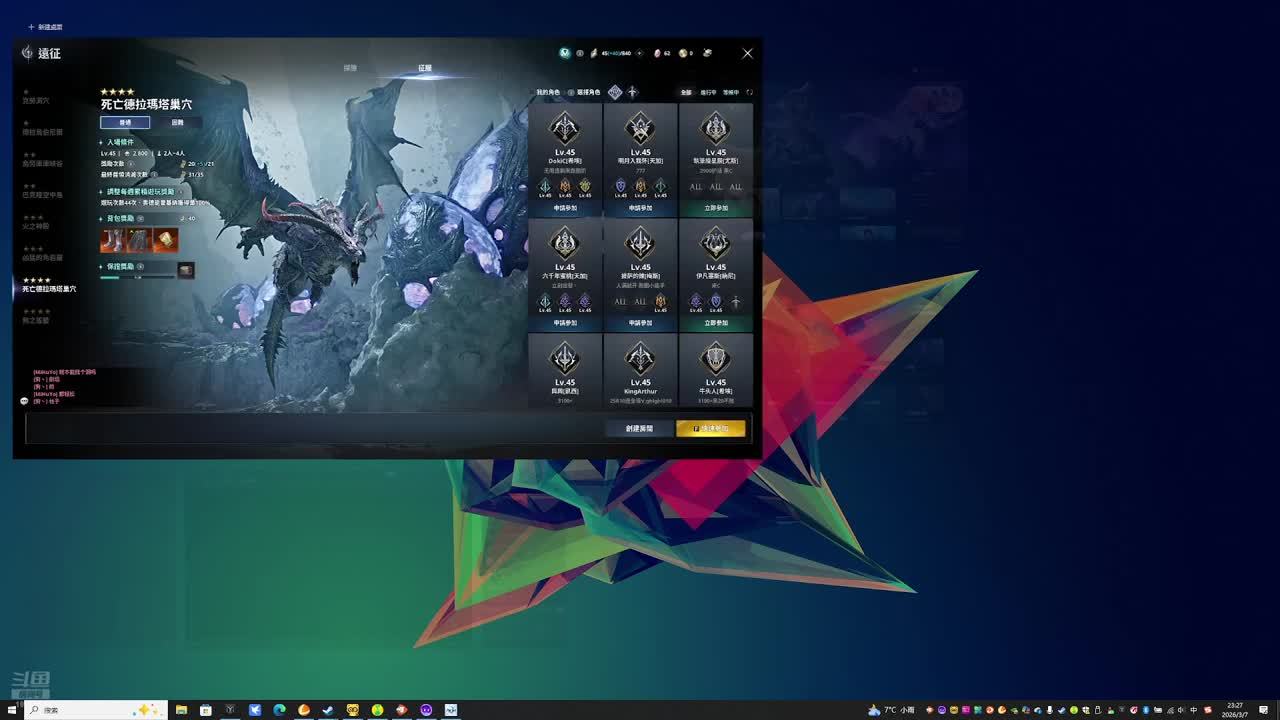Viewport: 1280px width, 720px height.
Task: Click the info icon beside 背包獎勵
Action: click(x=140, y=218)
